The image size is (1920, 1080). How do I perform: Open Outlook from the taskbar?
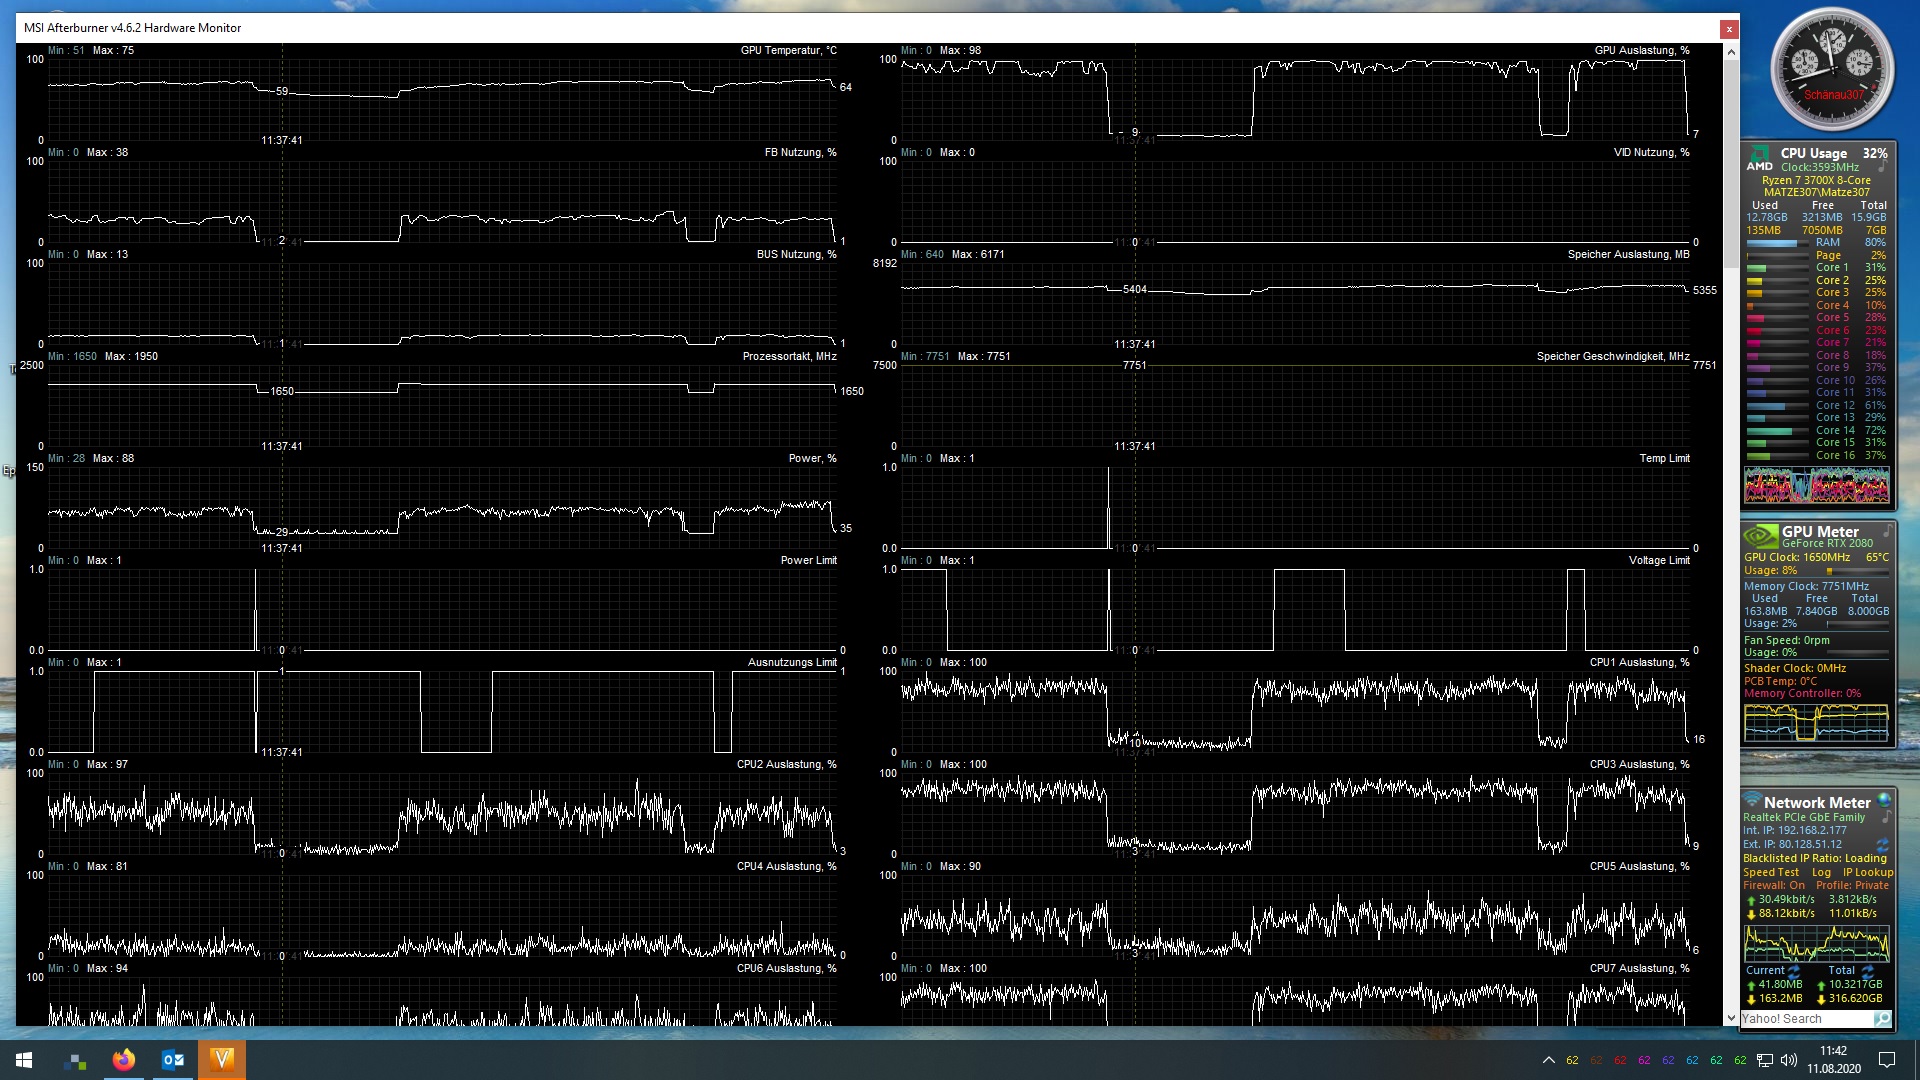point(173,1060)
